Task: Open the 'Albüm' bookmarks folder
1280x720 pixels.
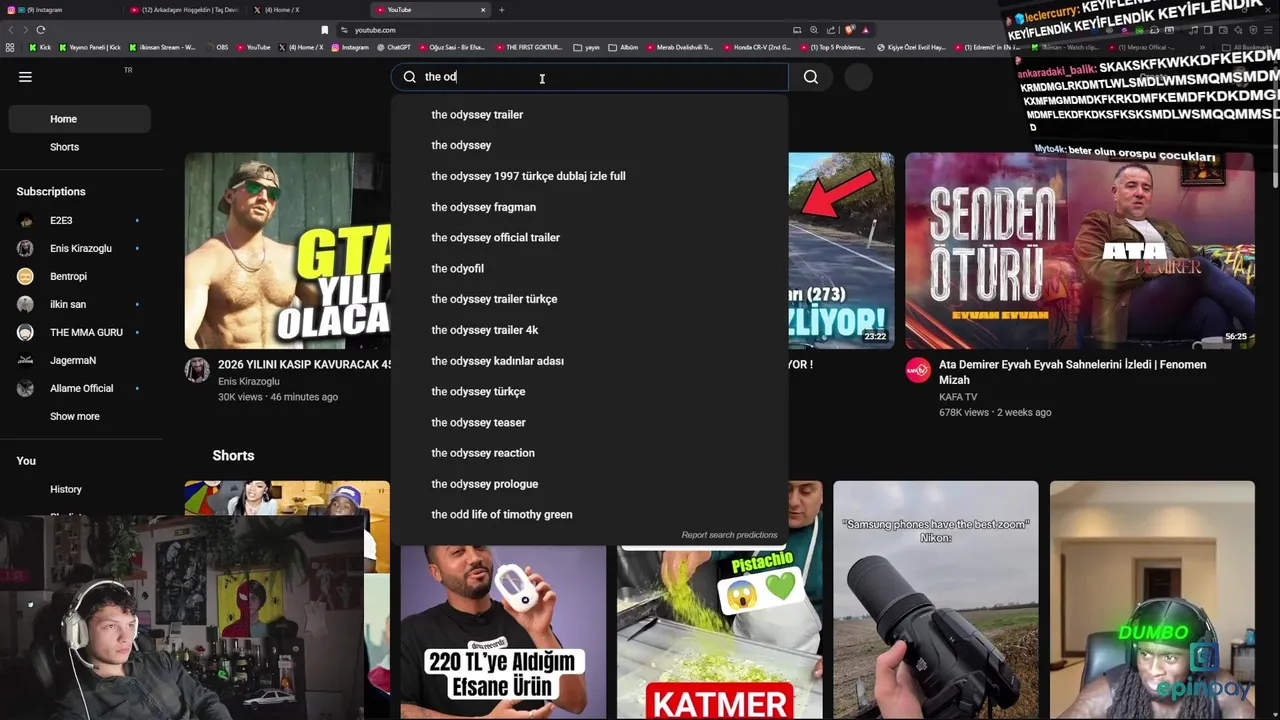Action: pos(623,47)
